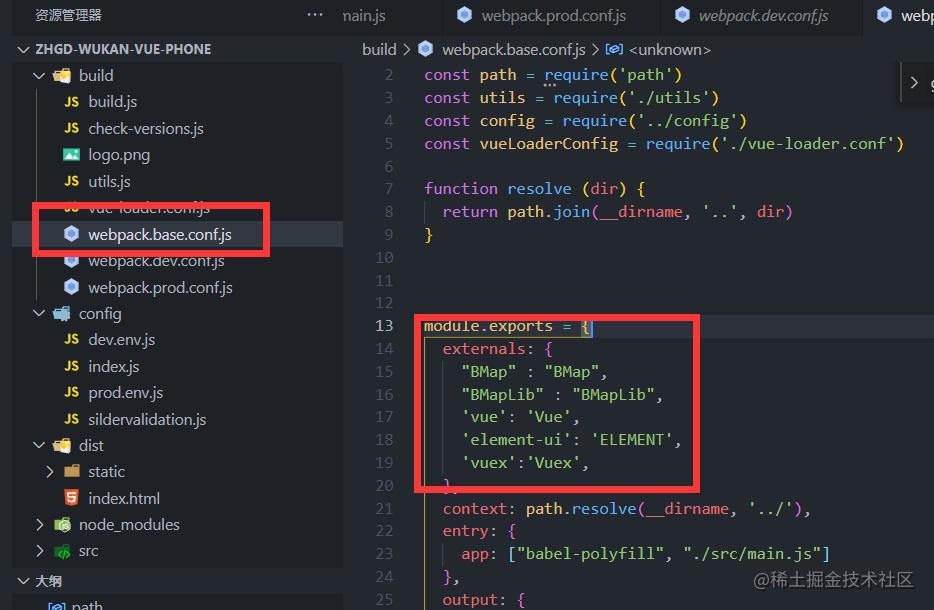
Task: Expand the collapsed widget chevron at editor right
Action: tap(914, 83)
